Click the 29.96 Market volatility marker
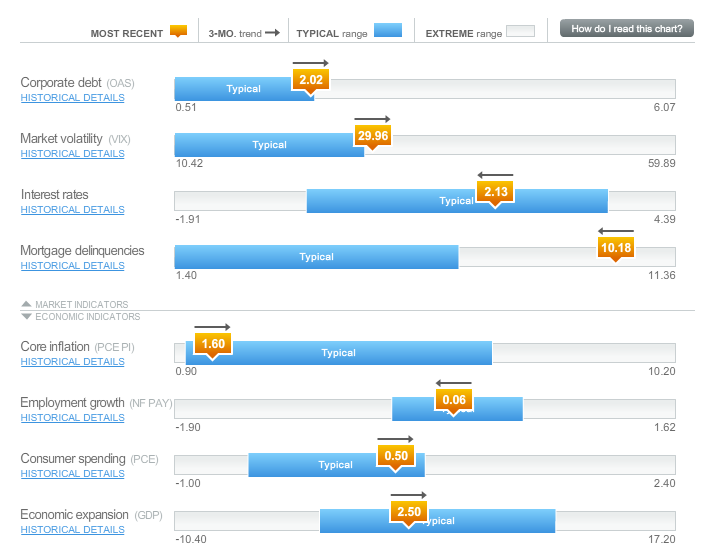This screenshot has height=555, width=711. coord(372,136)
